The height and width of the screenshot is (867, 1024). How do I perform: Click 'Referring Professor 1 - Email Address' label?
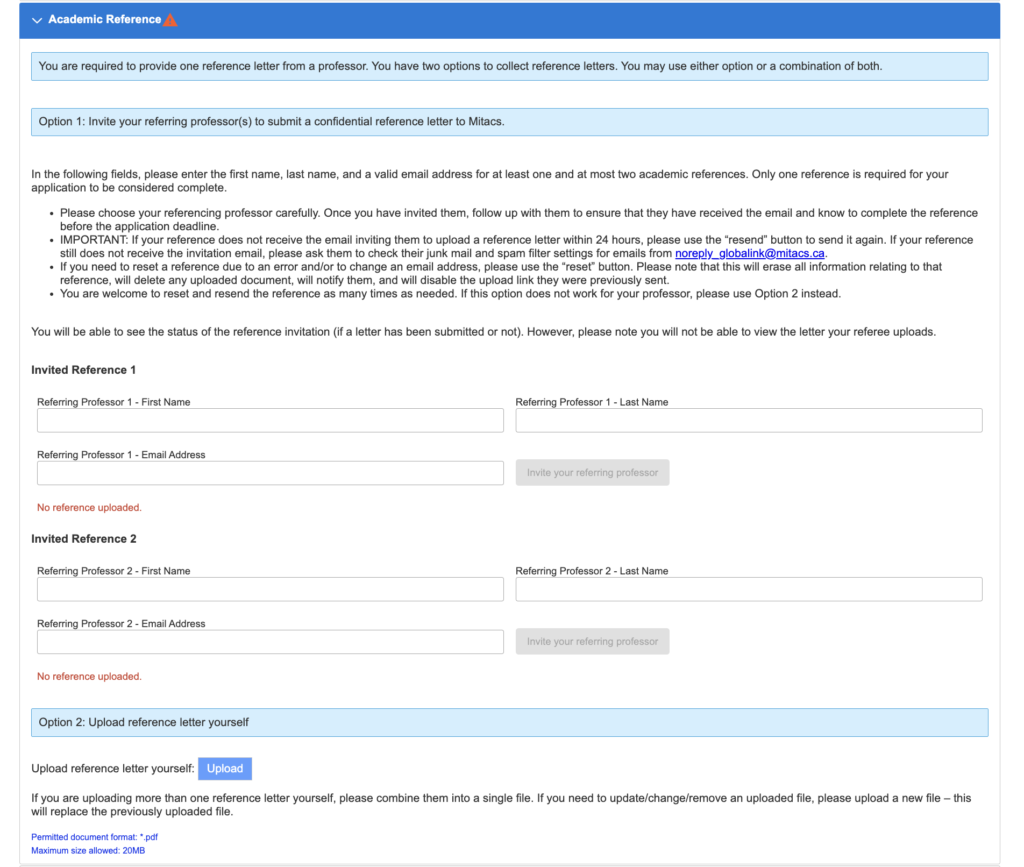121,455
